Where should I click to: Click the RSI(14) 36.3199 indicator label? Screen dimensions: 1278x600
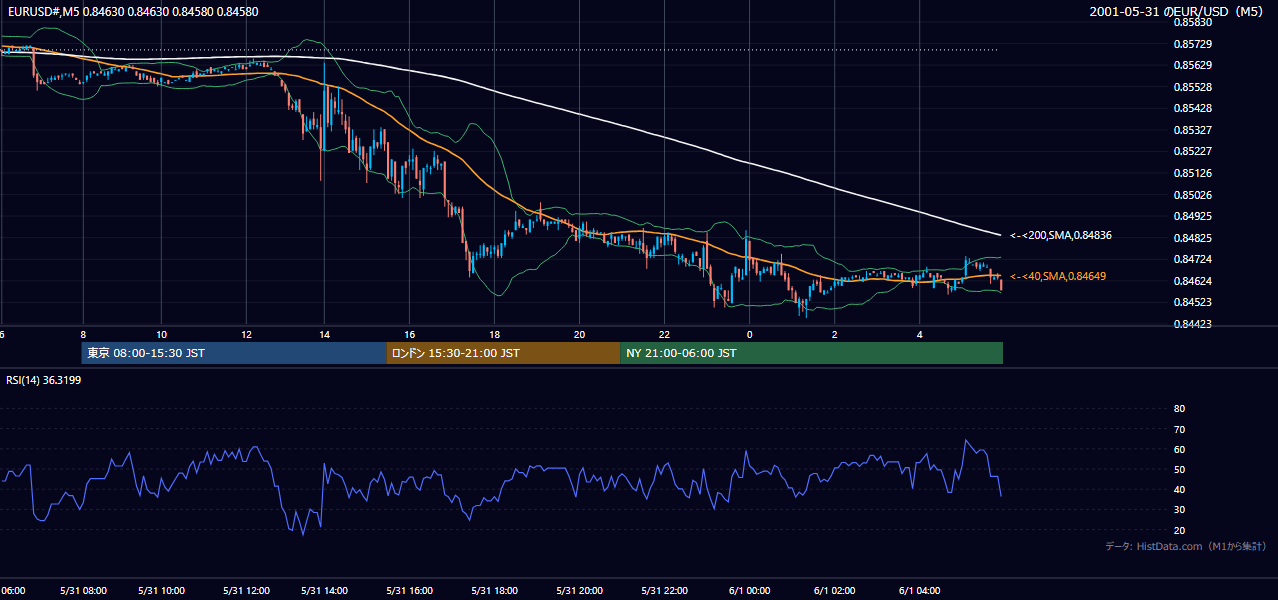coord(43,380)
